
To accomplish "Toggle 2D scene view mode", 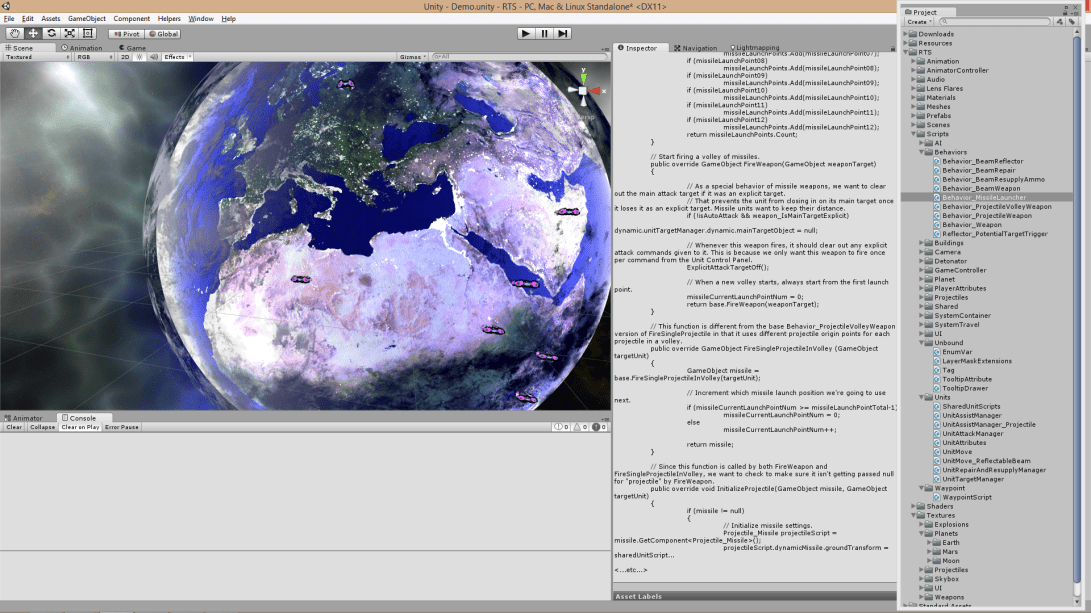I will (x=125, y=57).
